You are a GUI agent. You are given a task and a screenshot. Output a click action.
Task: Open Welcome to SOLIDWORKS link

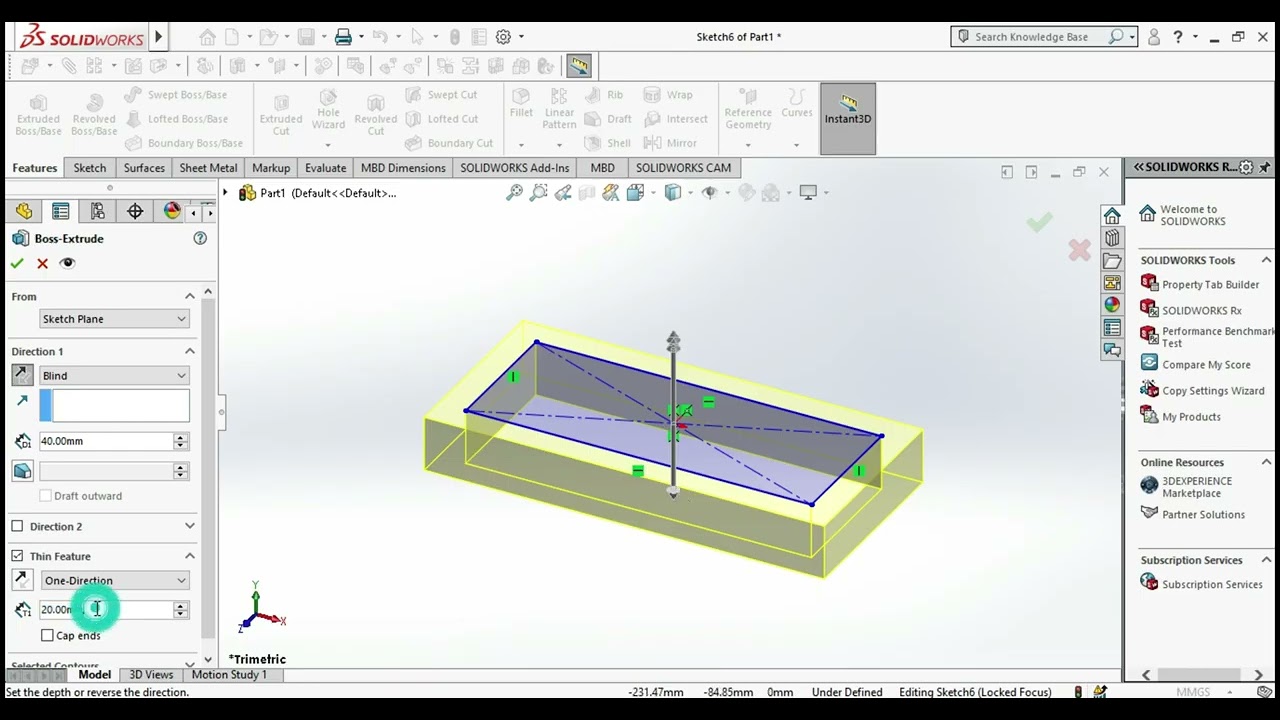(x=1192, y=216)
